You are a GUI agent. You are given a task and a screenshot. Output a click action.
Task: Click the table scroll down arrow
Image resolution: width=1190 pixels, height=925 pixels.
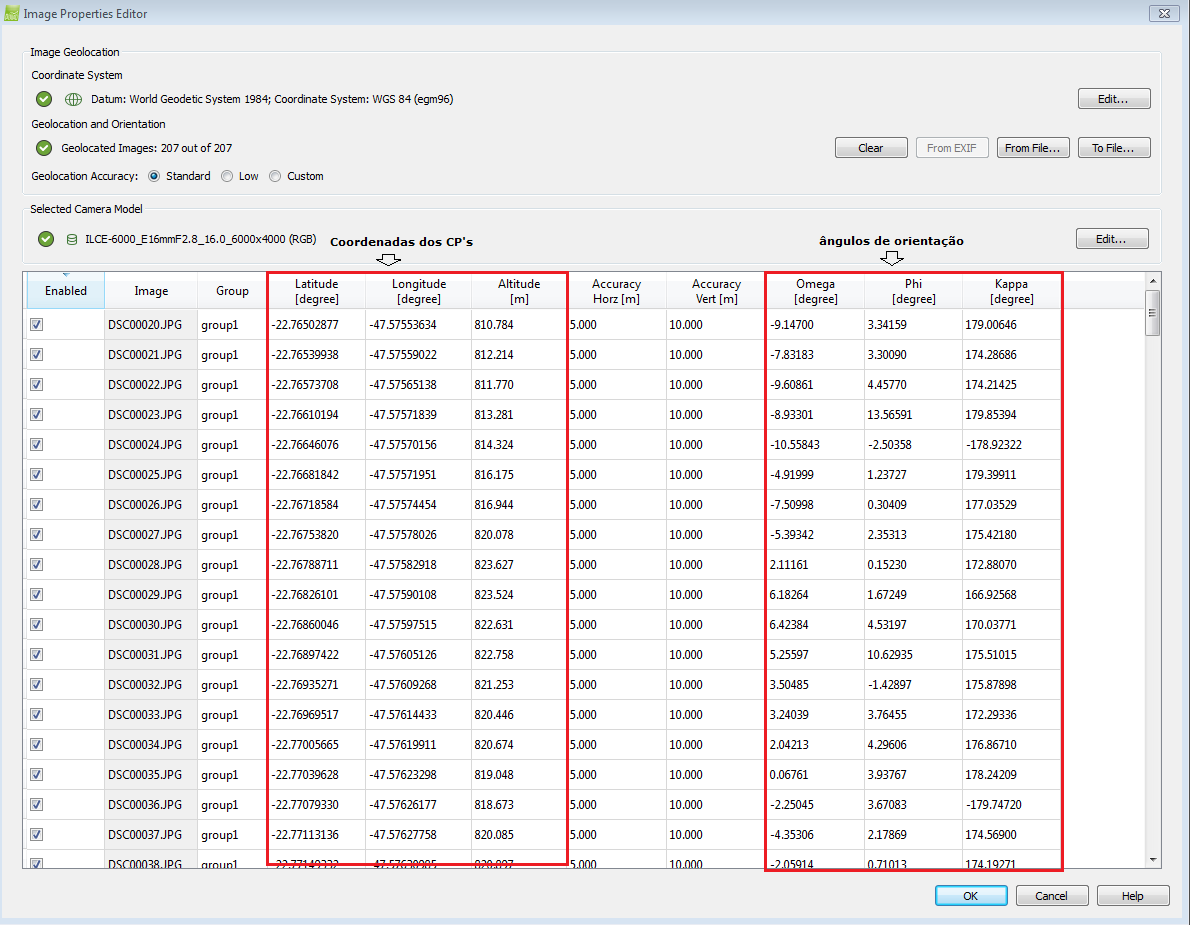tap(1153, 860)
